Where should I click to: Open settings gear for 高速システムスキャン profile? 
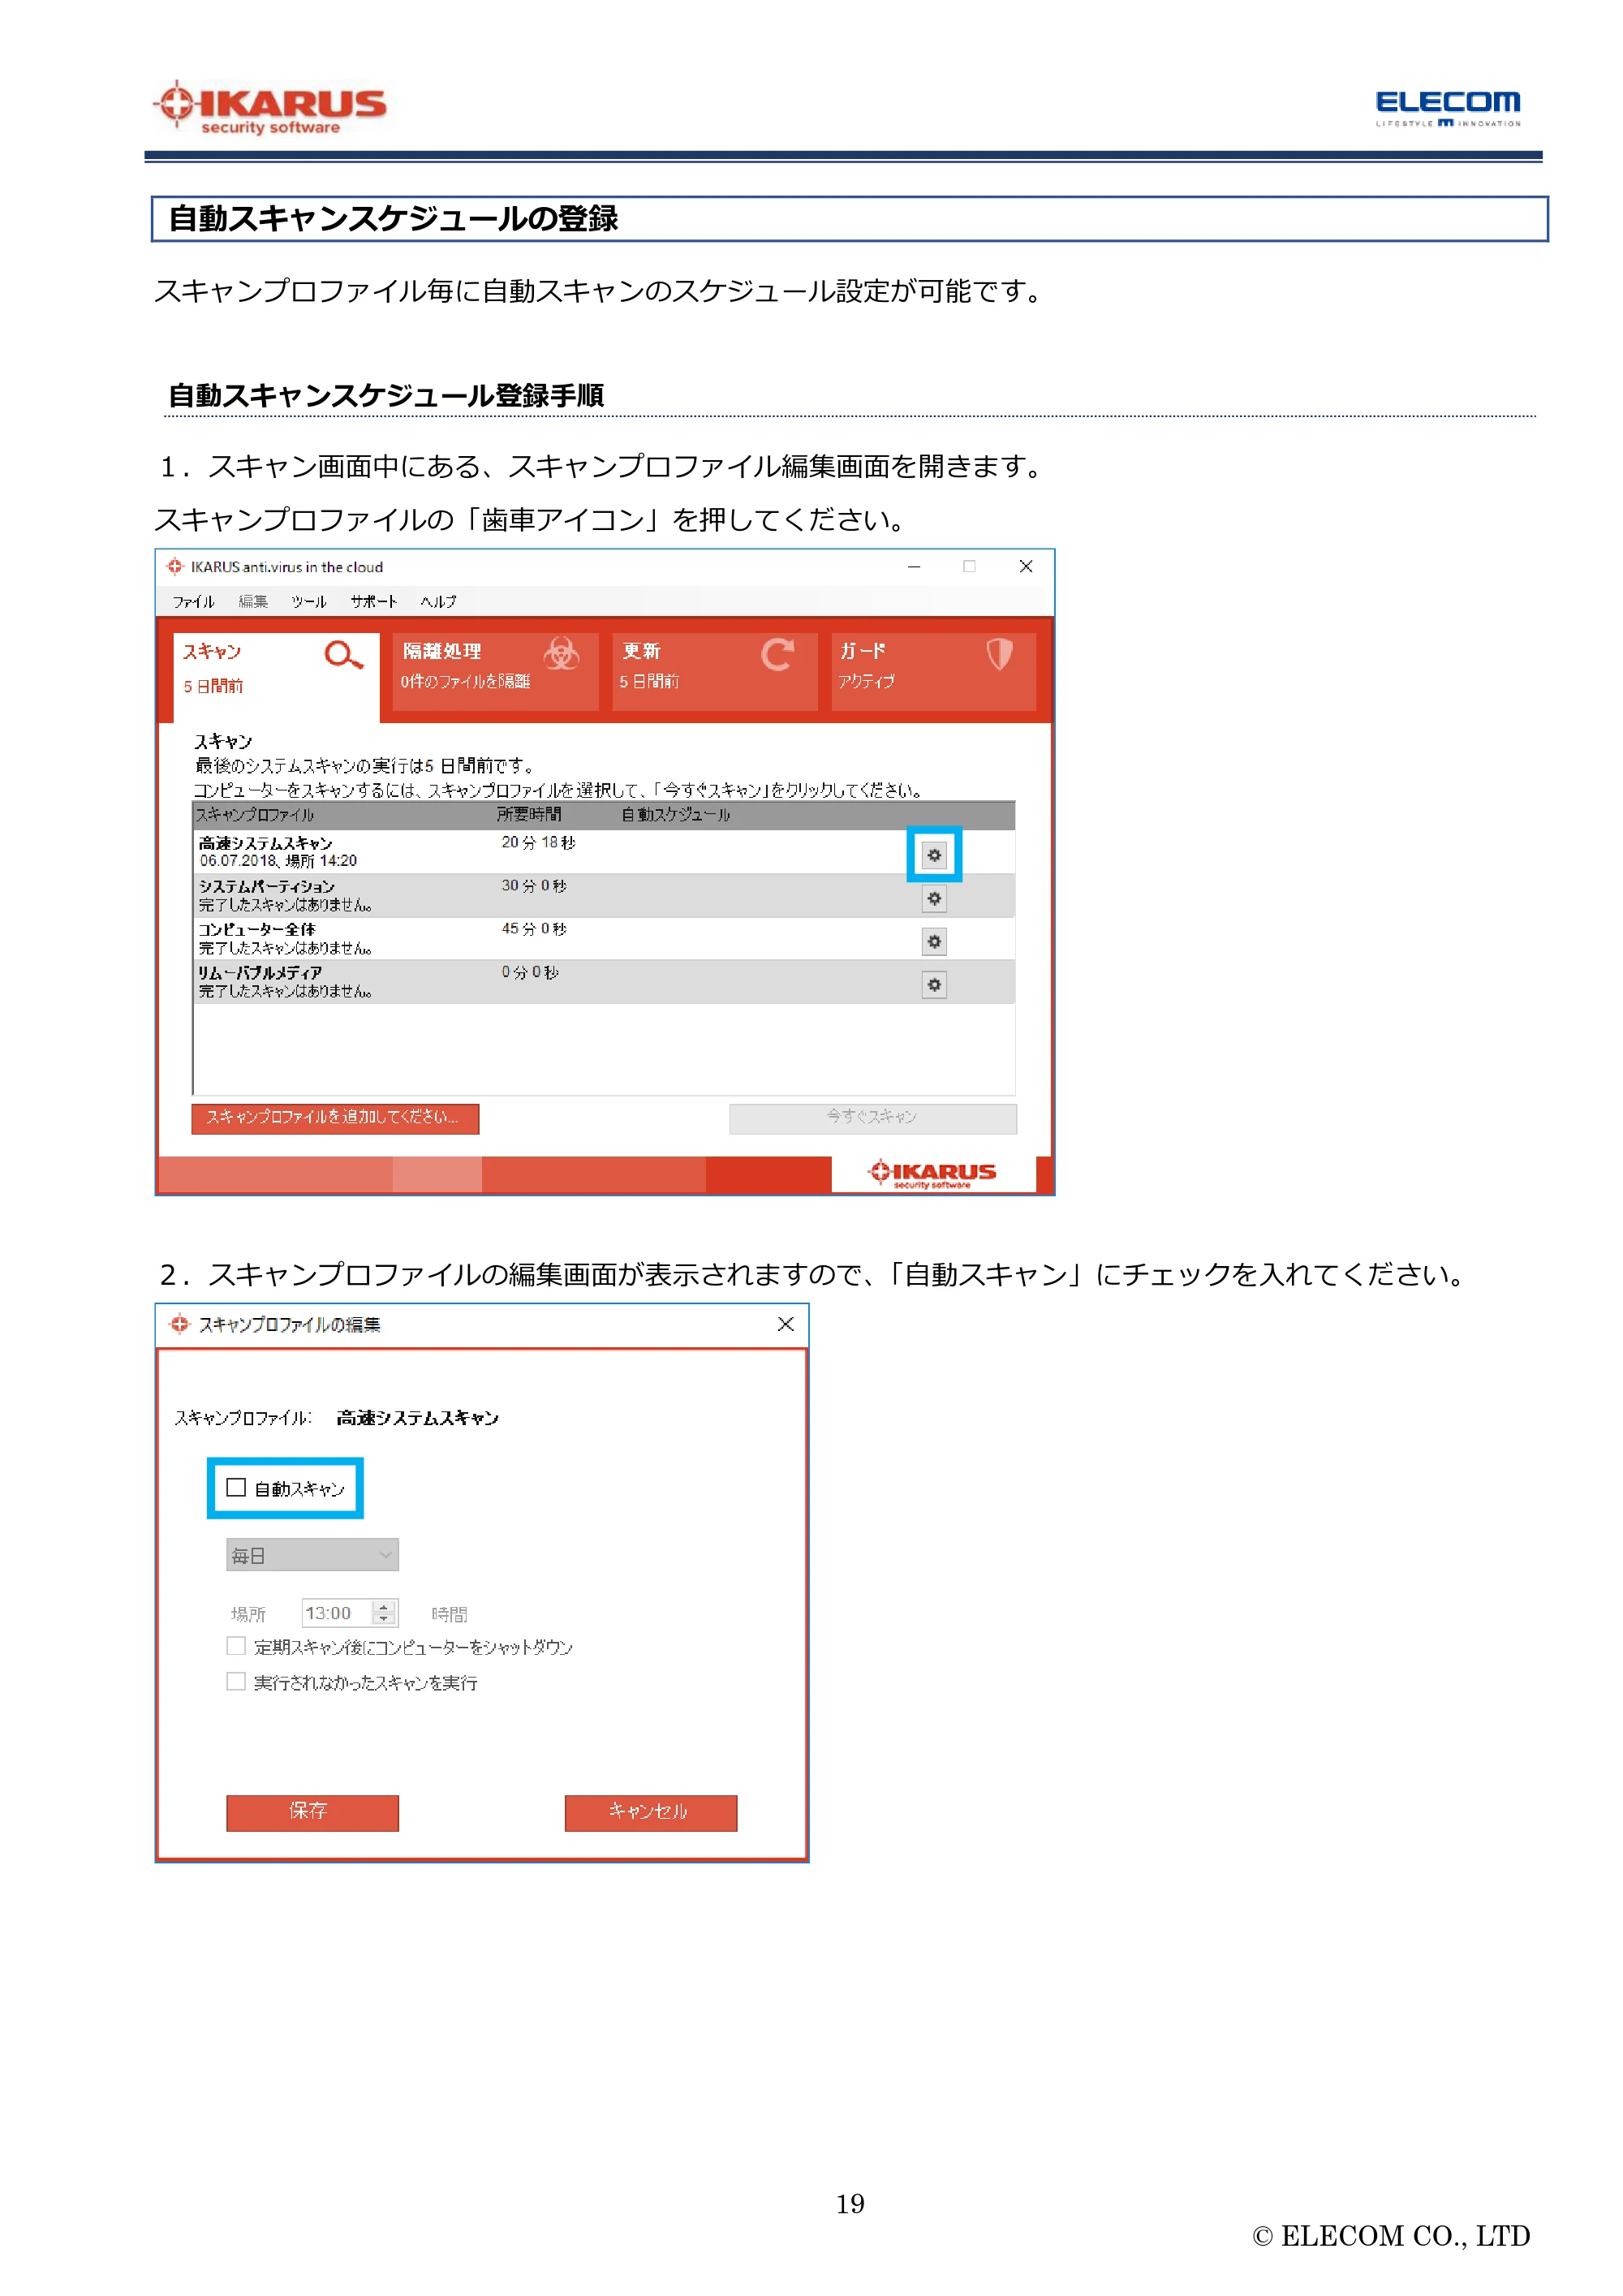coord(933,855)
